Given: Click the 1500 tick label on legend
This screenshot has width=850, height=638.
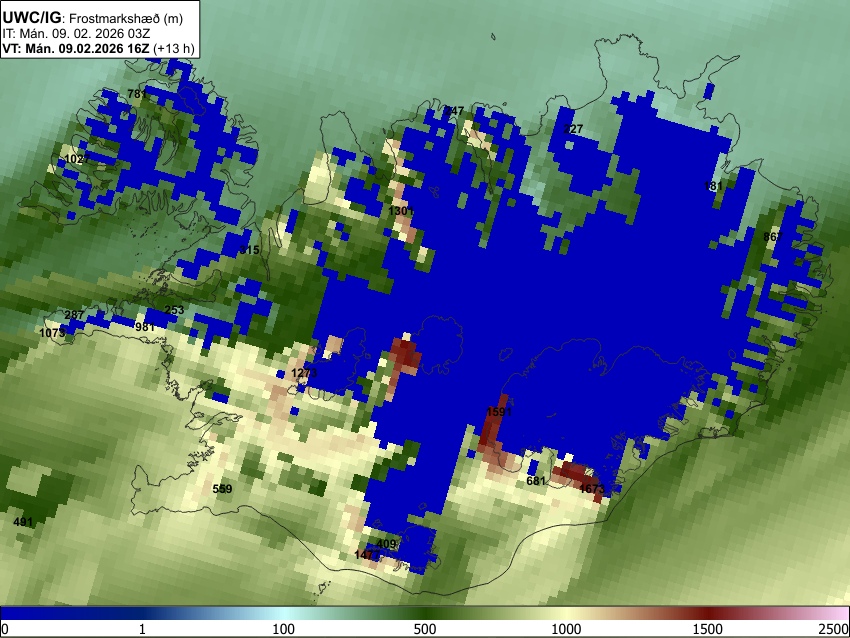Looking at the screenshot, I should (708, 629).
